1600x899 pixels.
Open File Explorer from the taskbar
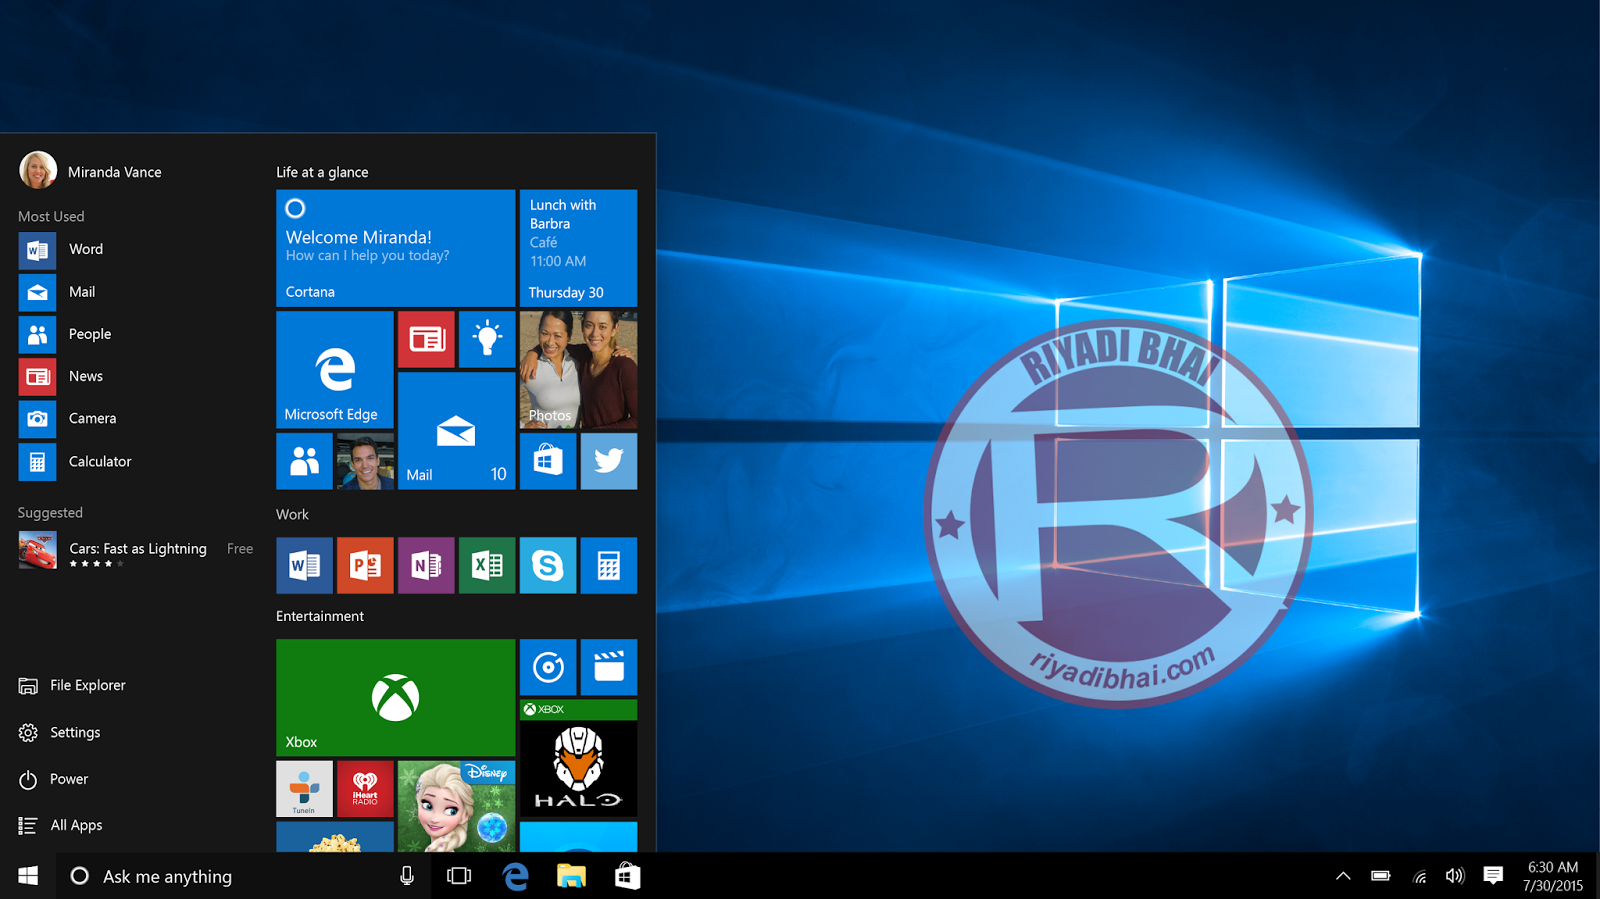[571, 876]
